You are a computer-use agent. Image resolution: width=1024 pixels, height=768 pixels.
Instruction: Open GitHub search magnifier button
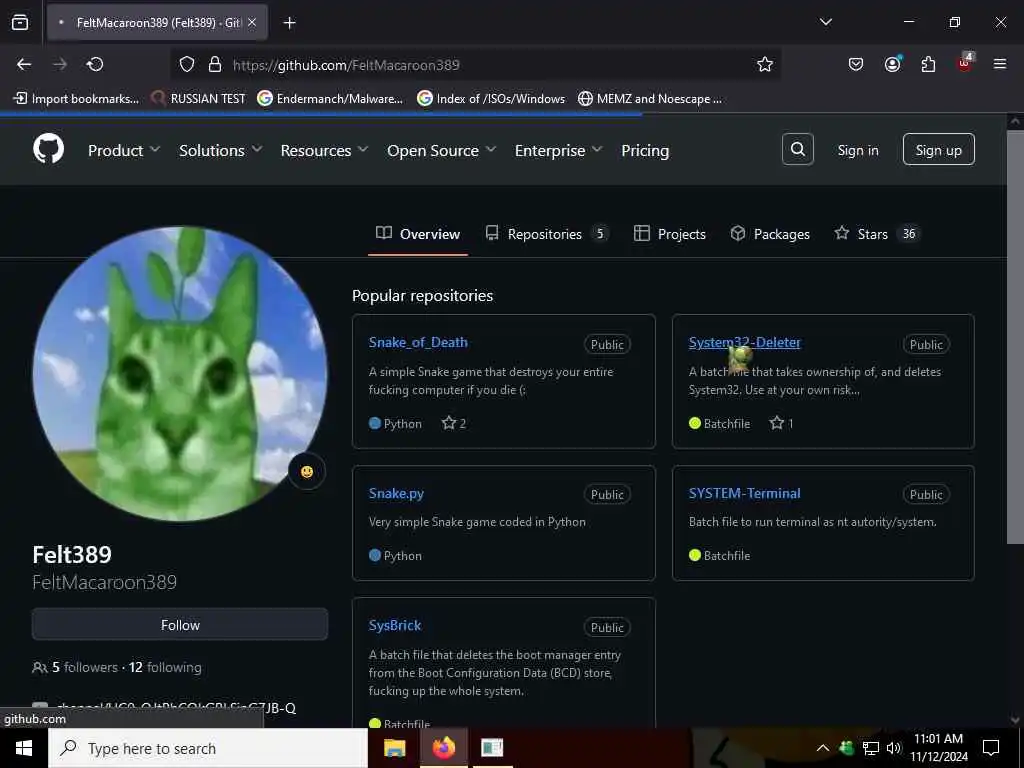pyautogui.click(x=797, y=150)
